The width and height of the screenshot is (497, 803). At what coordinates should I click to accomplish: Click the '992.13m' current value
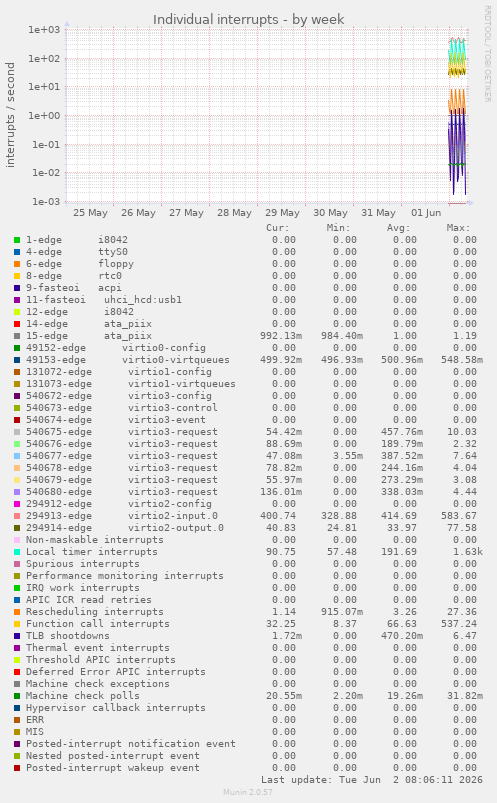281,336
